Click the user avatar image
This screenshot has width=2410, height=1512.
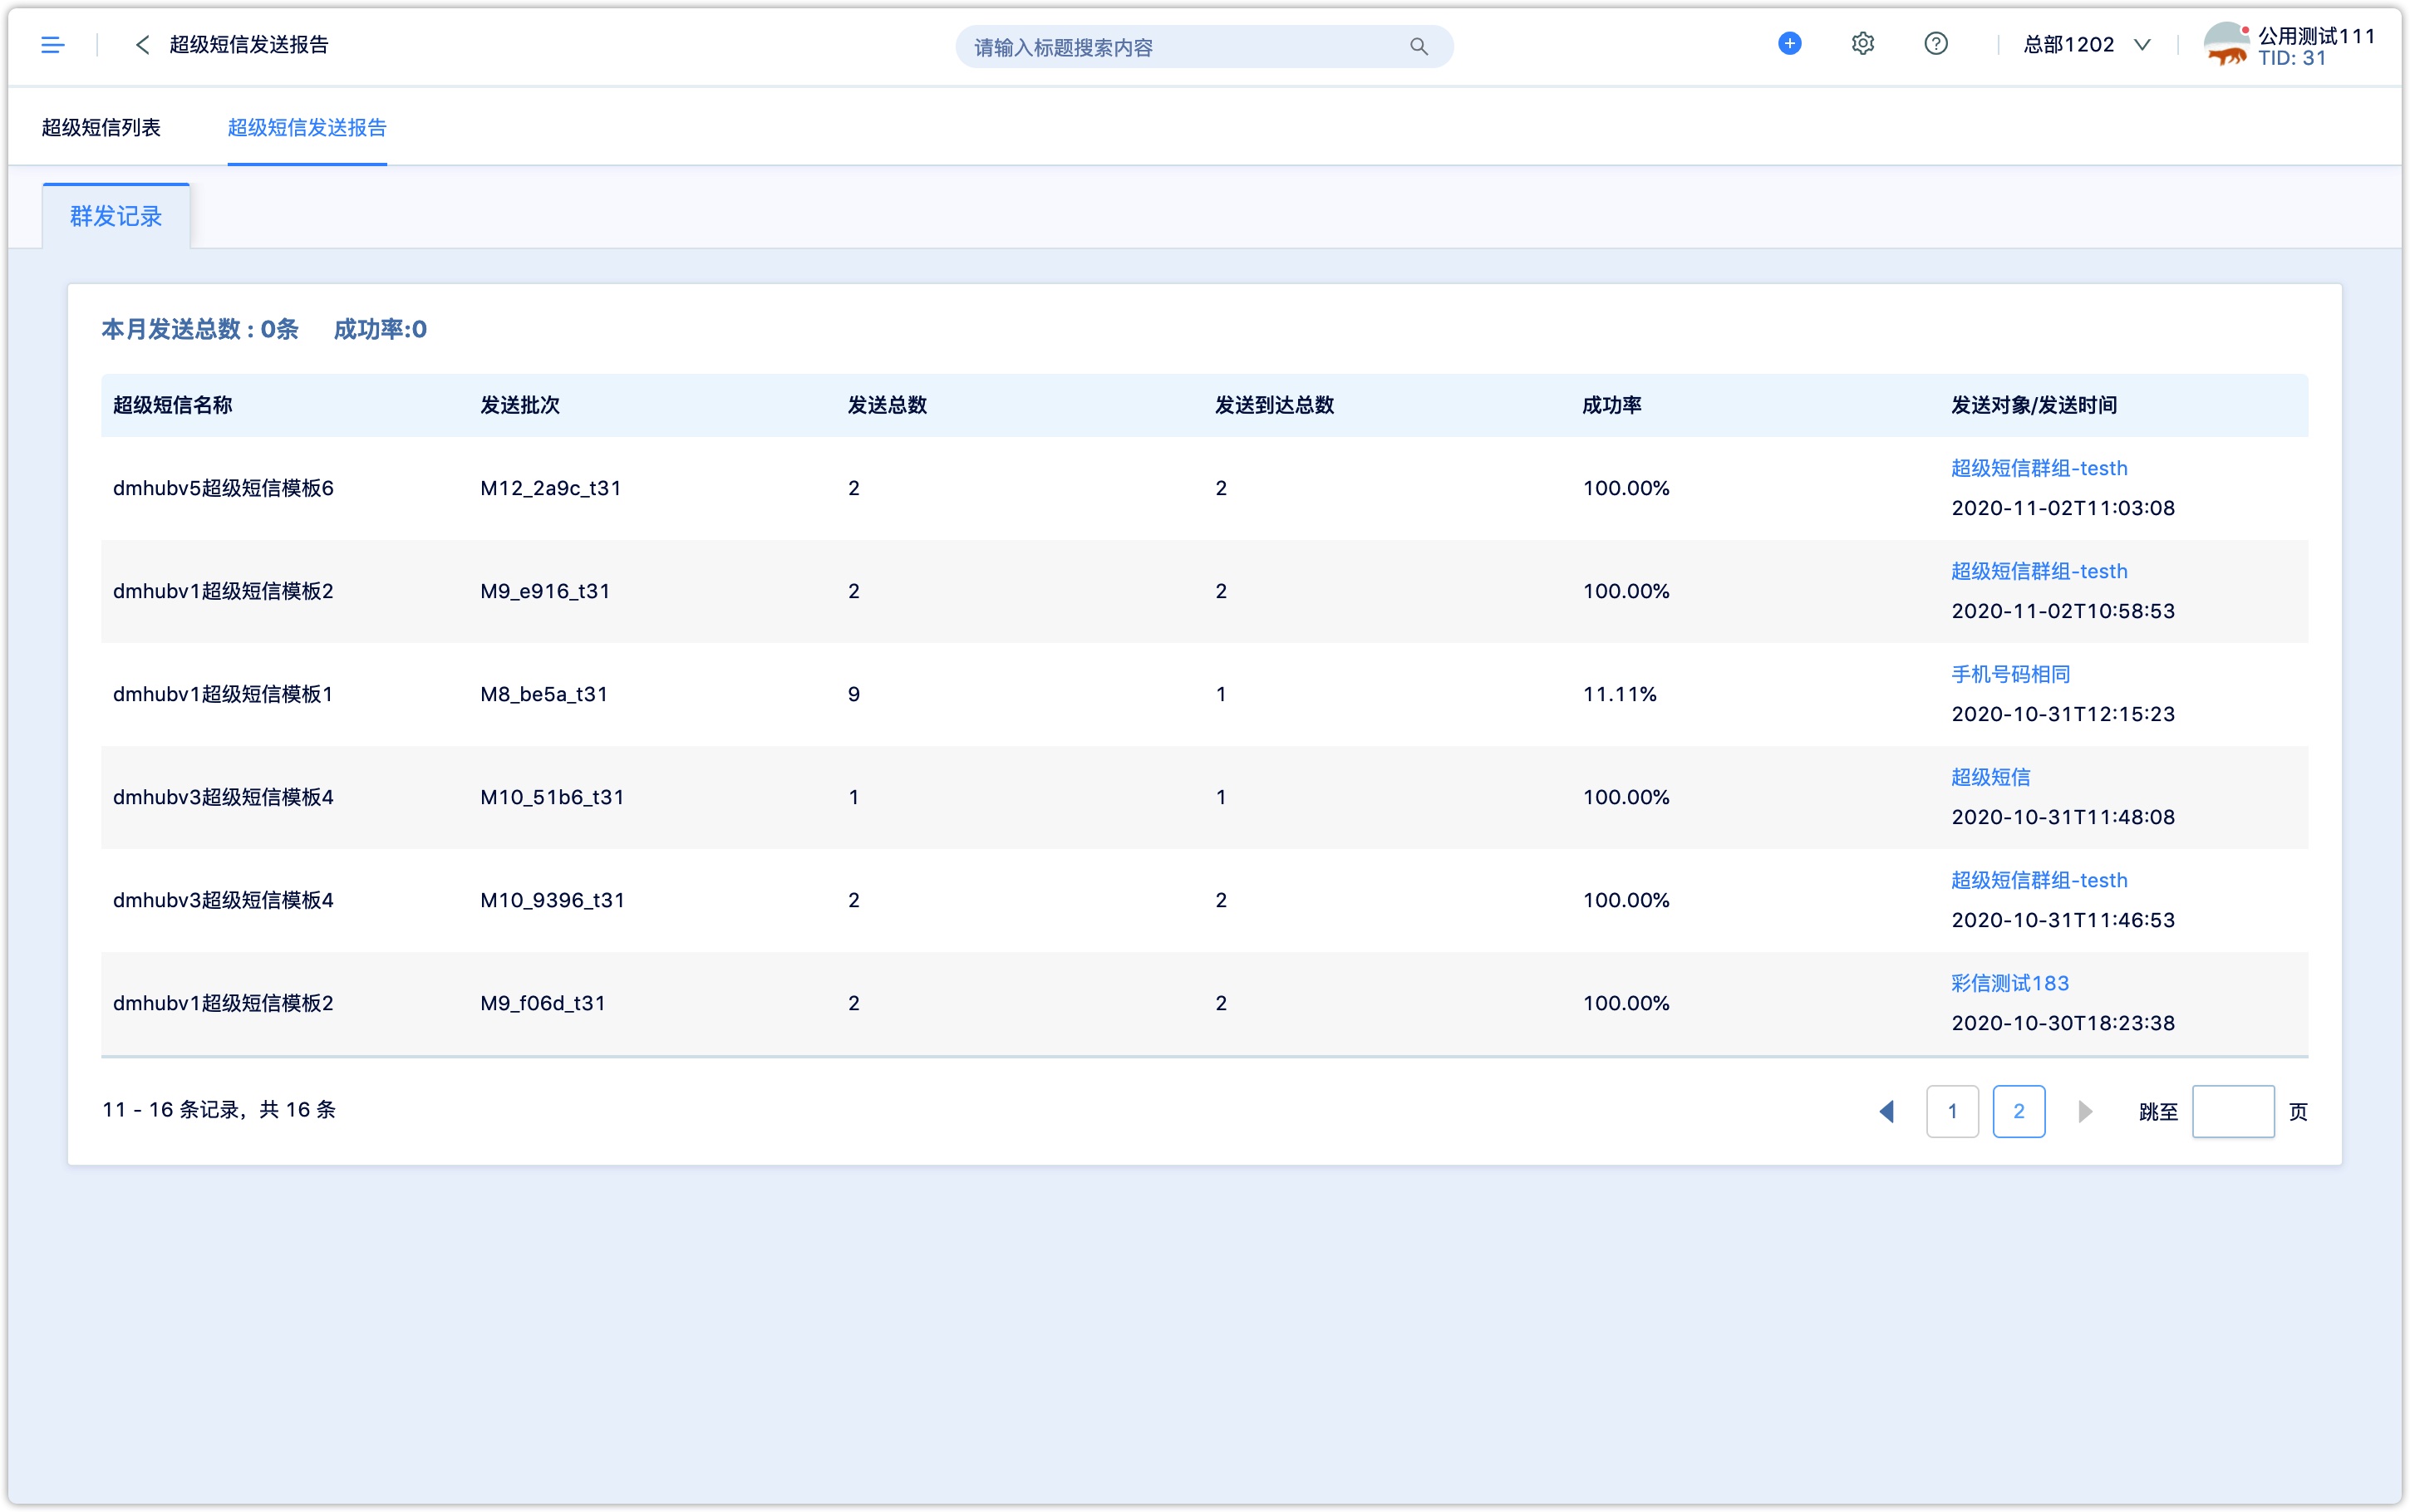[2227, 45]
